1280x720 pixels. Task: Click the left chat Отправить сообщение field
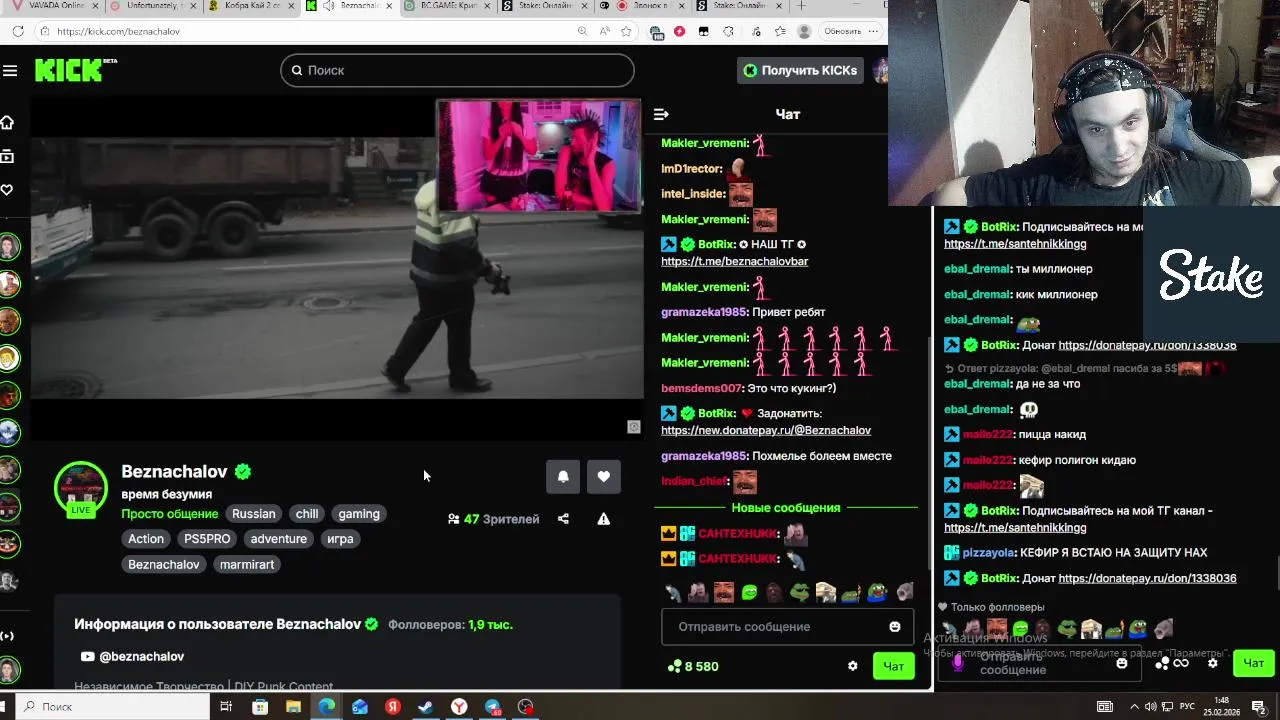(786, 627)
